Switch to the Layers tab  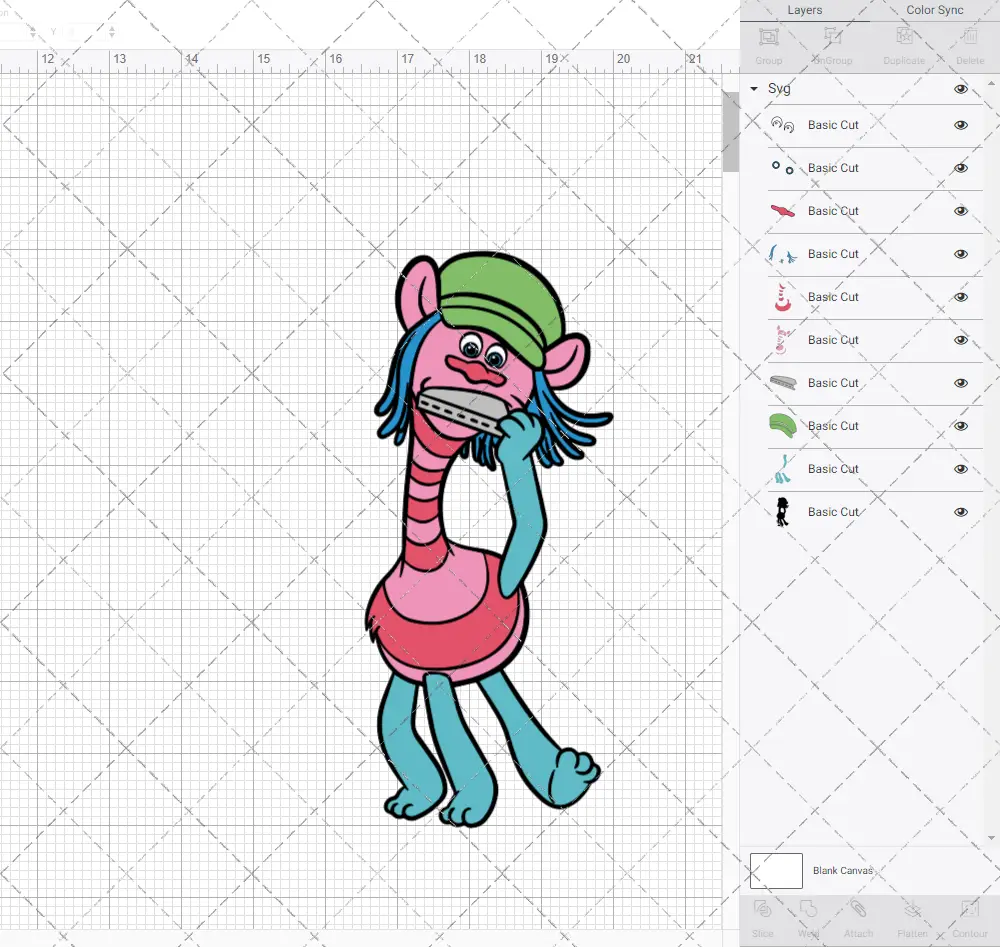(x=804, y=10)
